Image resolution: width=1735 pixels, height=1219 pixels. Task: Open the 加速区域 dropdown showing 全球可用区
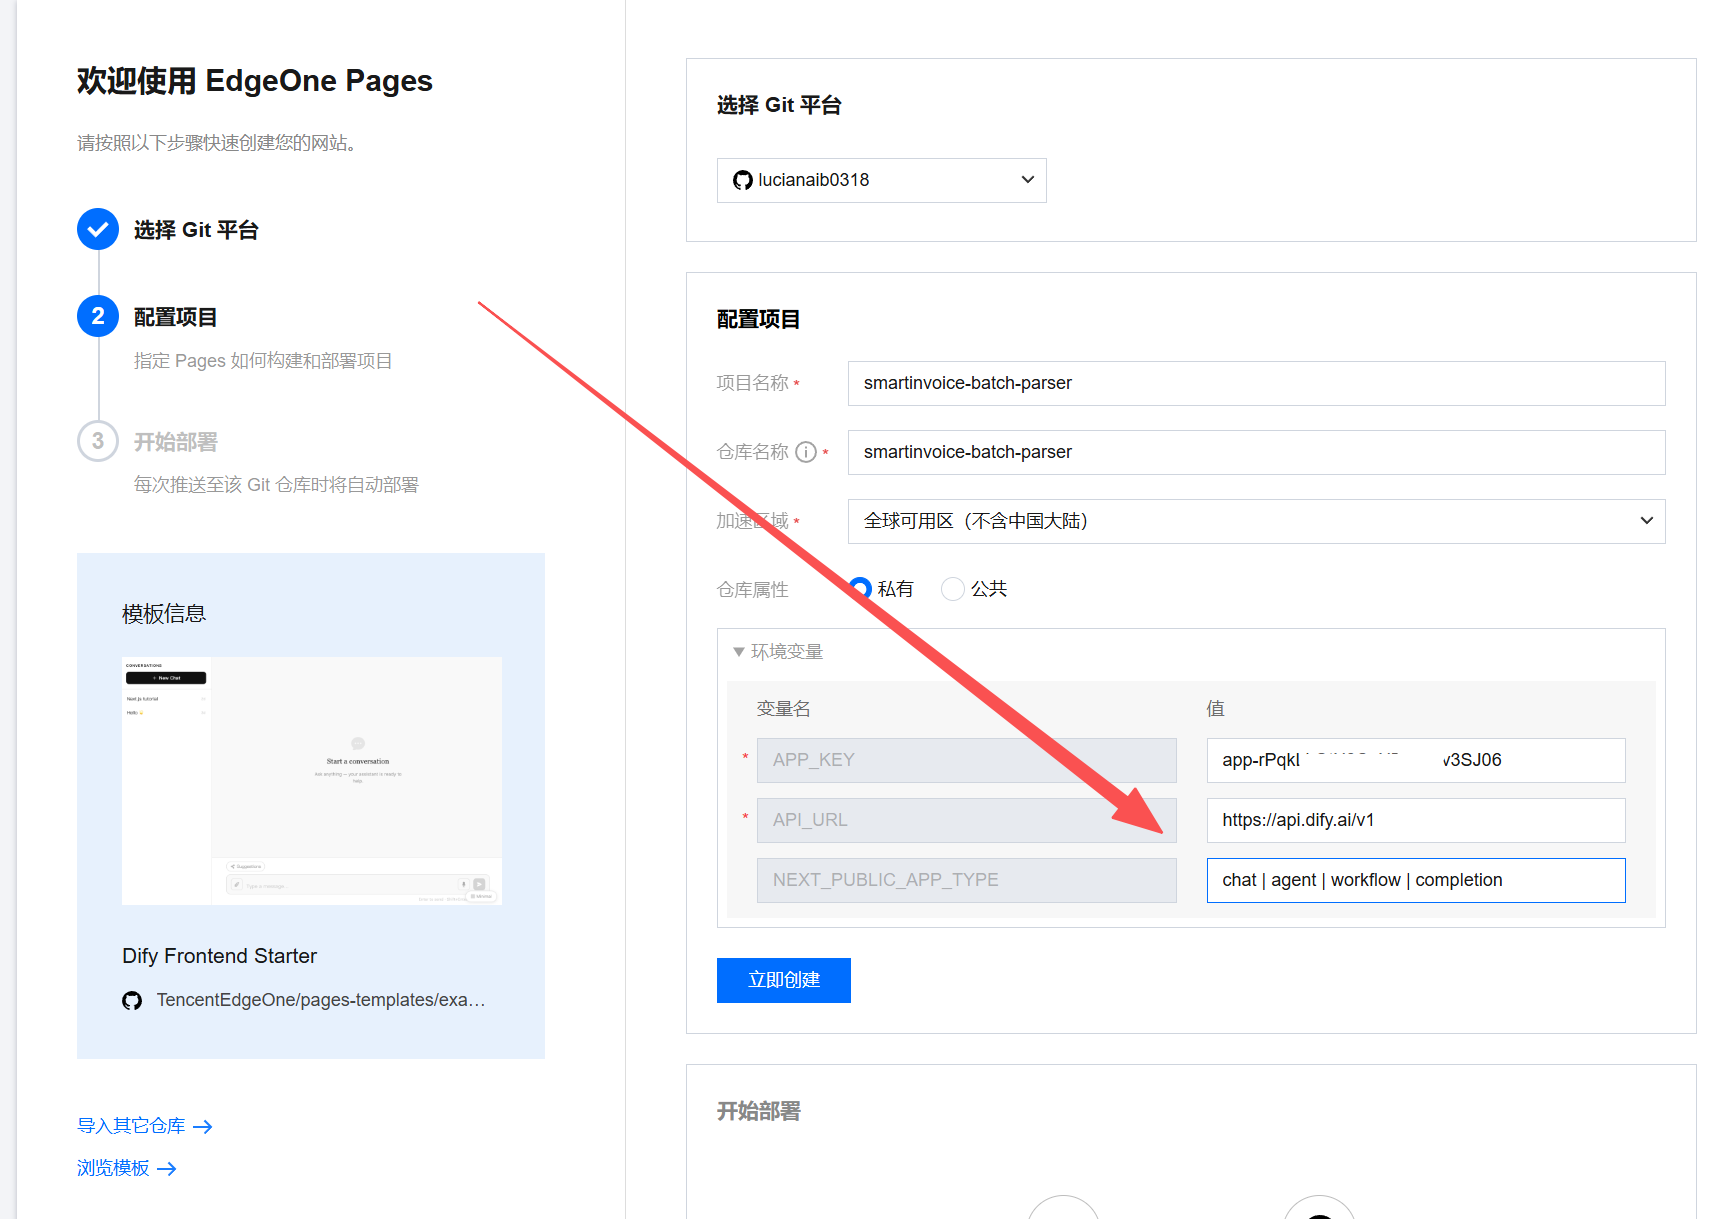click(x=1256, y=521)
